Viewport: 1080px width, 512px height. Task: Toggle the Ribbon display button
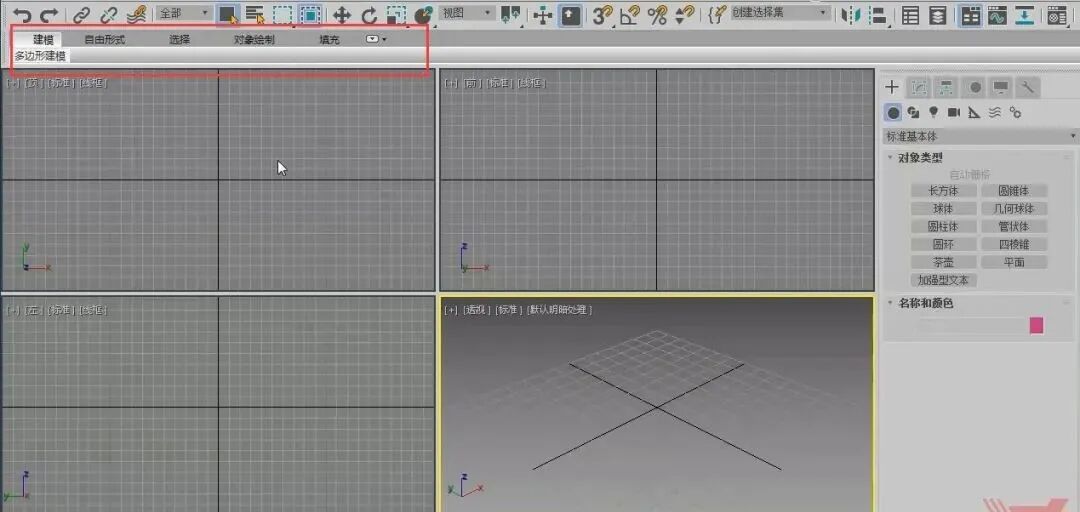coord(971,14)
